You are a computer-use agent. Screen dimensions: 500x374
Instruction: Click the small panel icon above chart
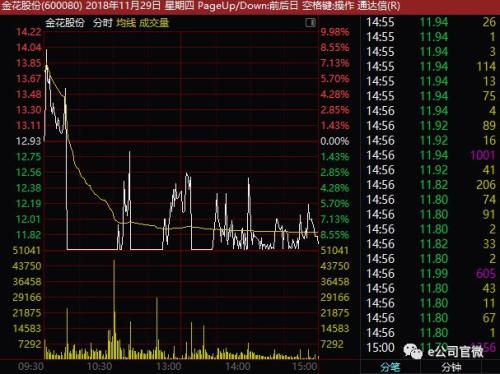coord(311,23)
